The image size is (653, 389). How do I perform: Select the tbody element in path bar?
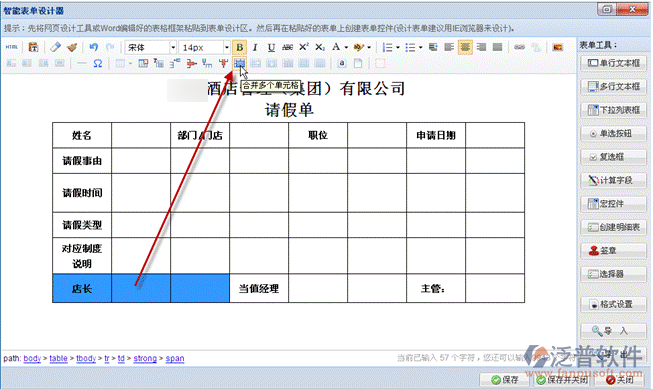coord(86,358)
